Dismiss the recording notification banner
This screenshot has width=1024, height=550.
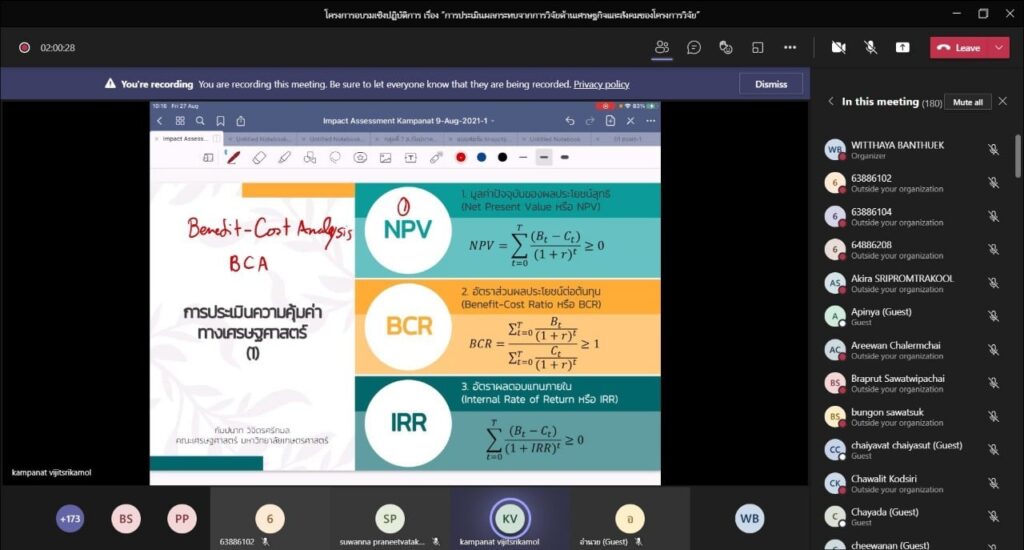click(770, 84)
